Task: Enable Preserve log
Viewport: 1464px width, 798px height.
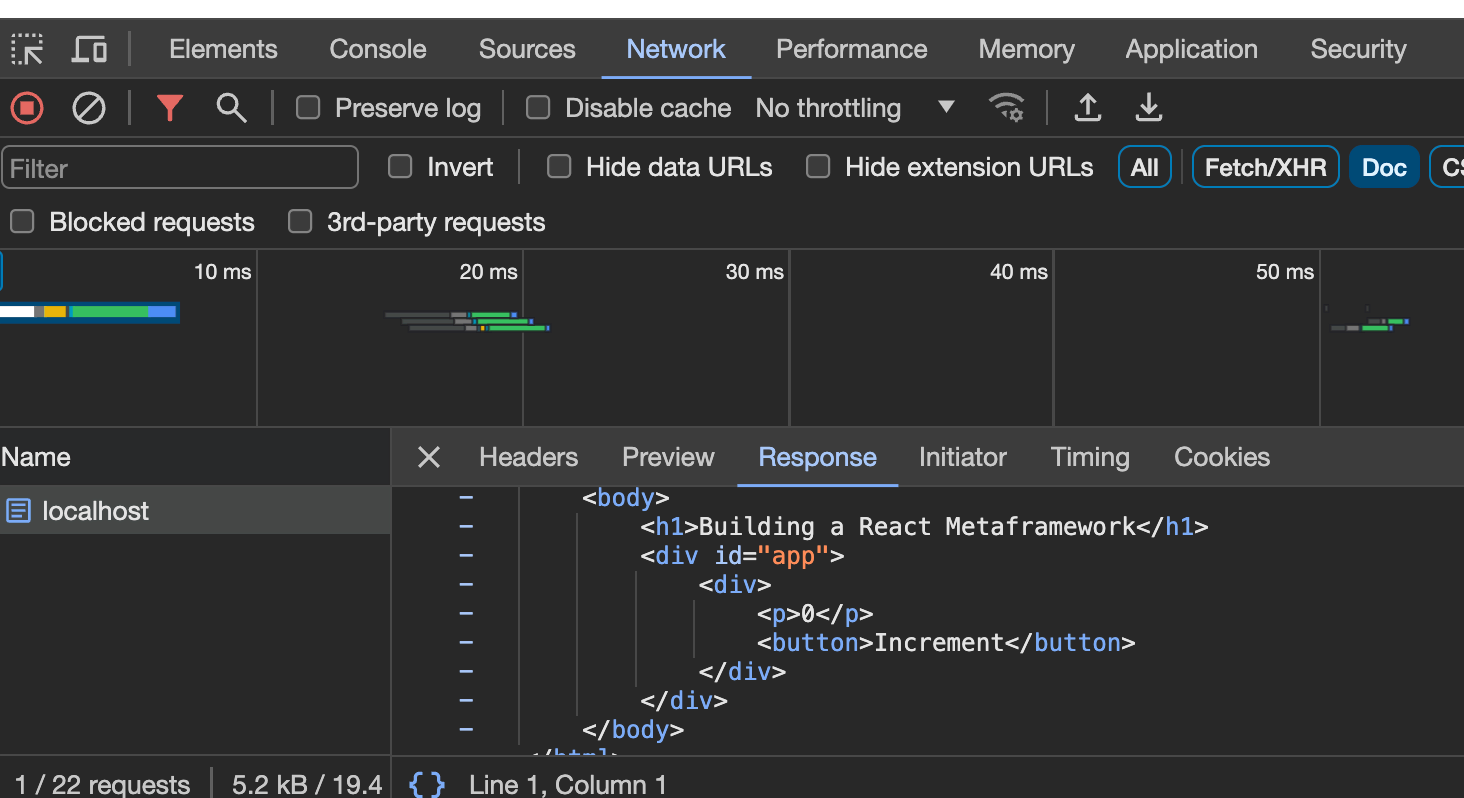Action: [307, 107]
